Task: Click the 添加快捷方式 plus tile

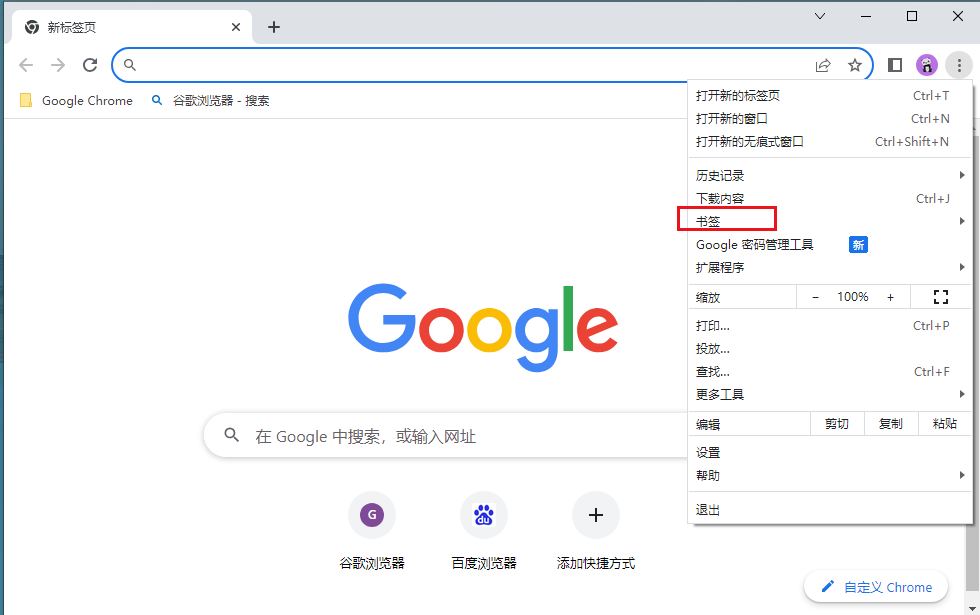Action: [596, 531]
